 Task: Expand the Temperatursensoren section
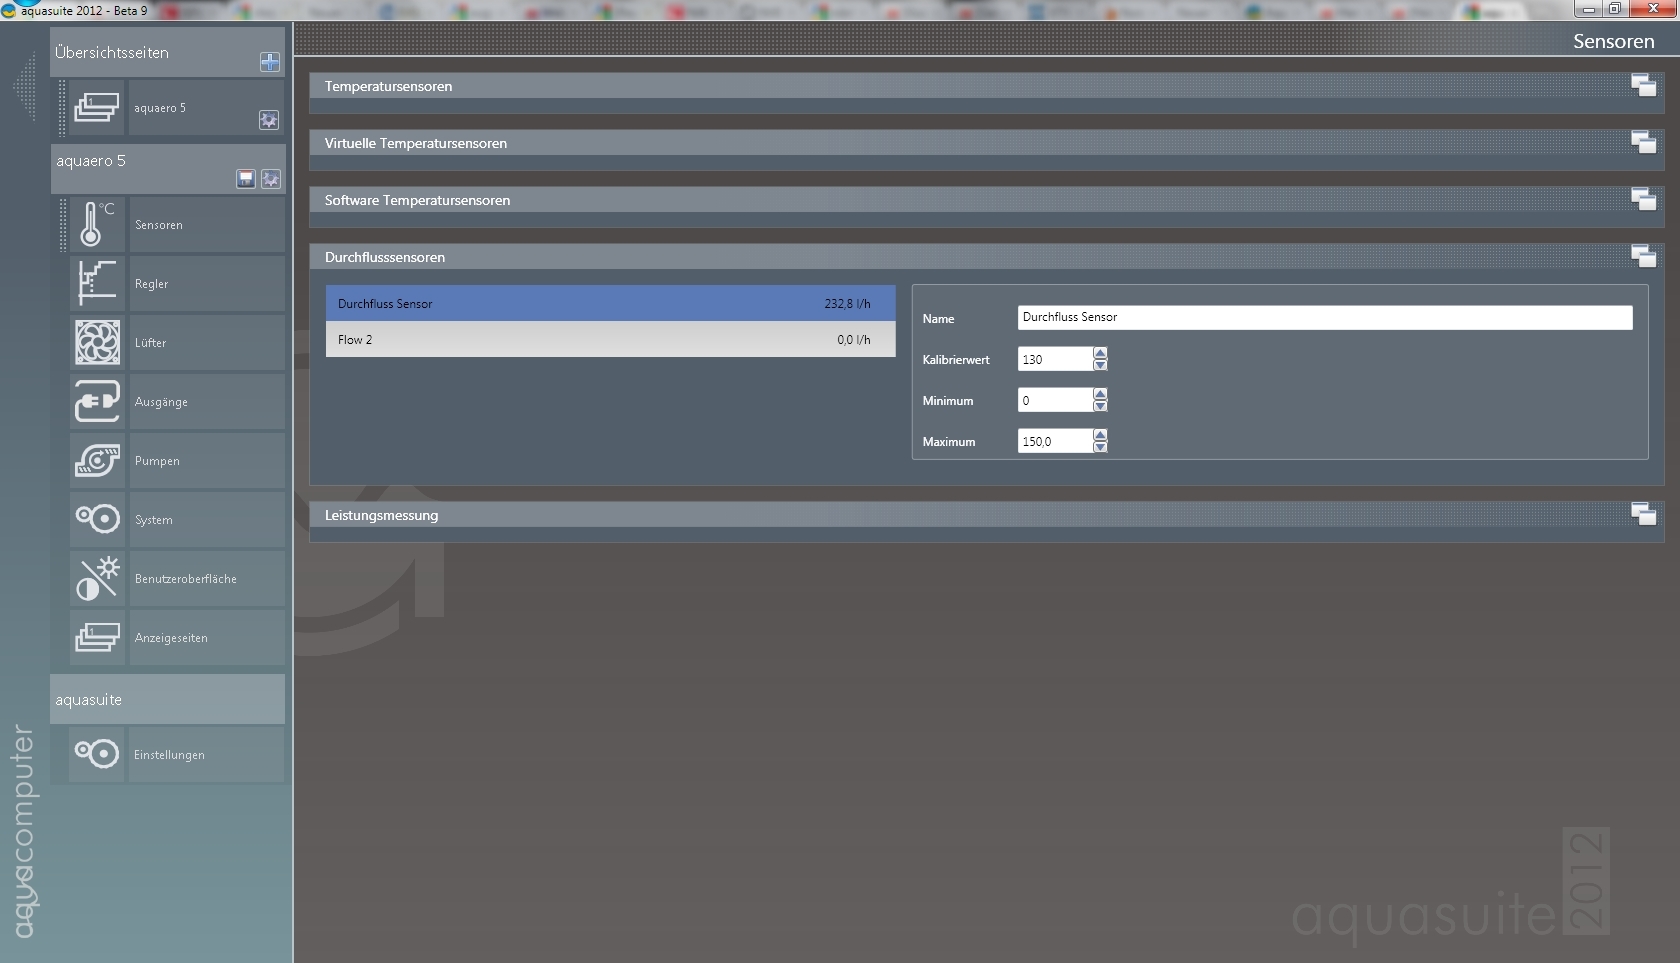coord(1644,86)
